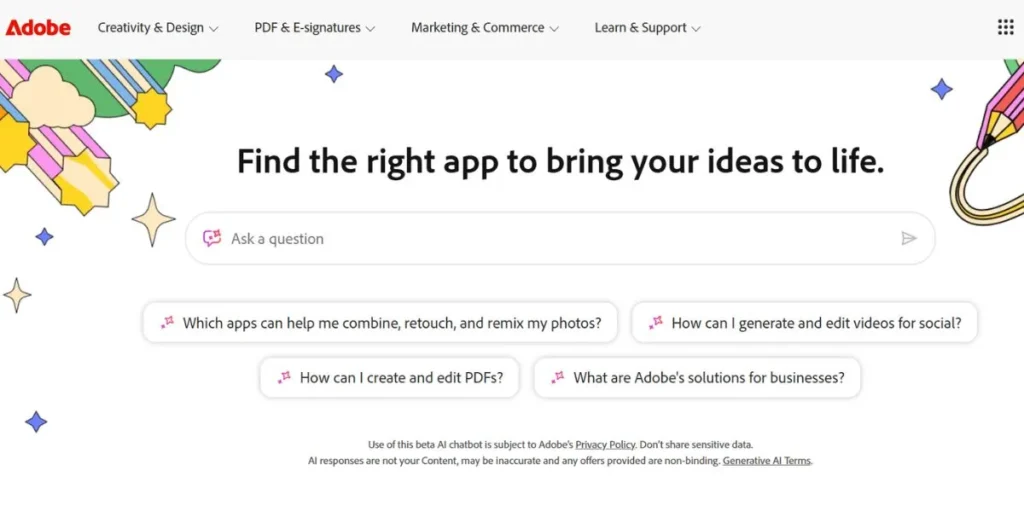Select "How can I create and edit PDFs?"
1024x512 pixels.
401,378
